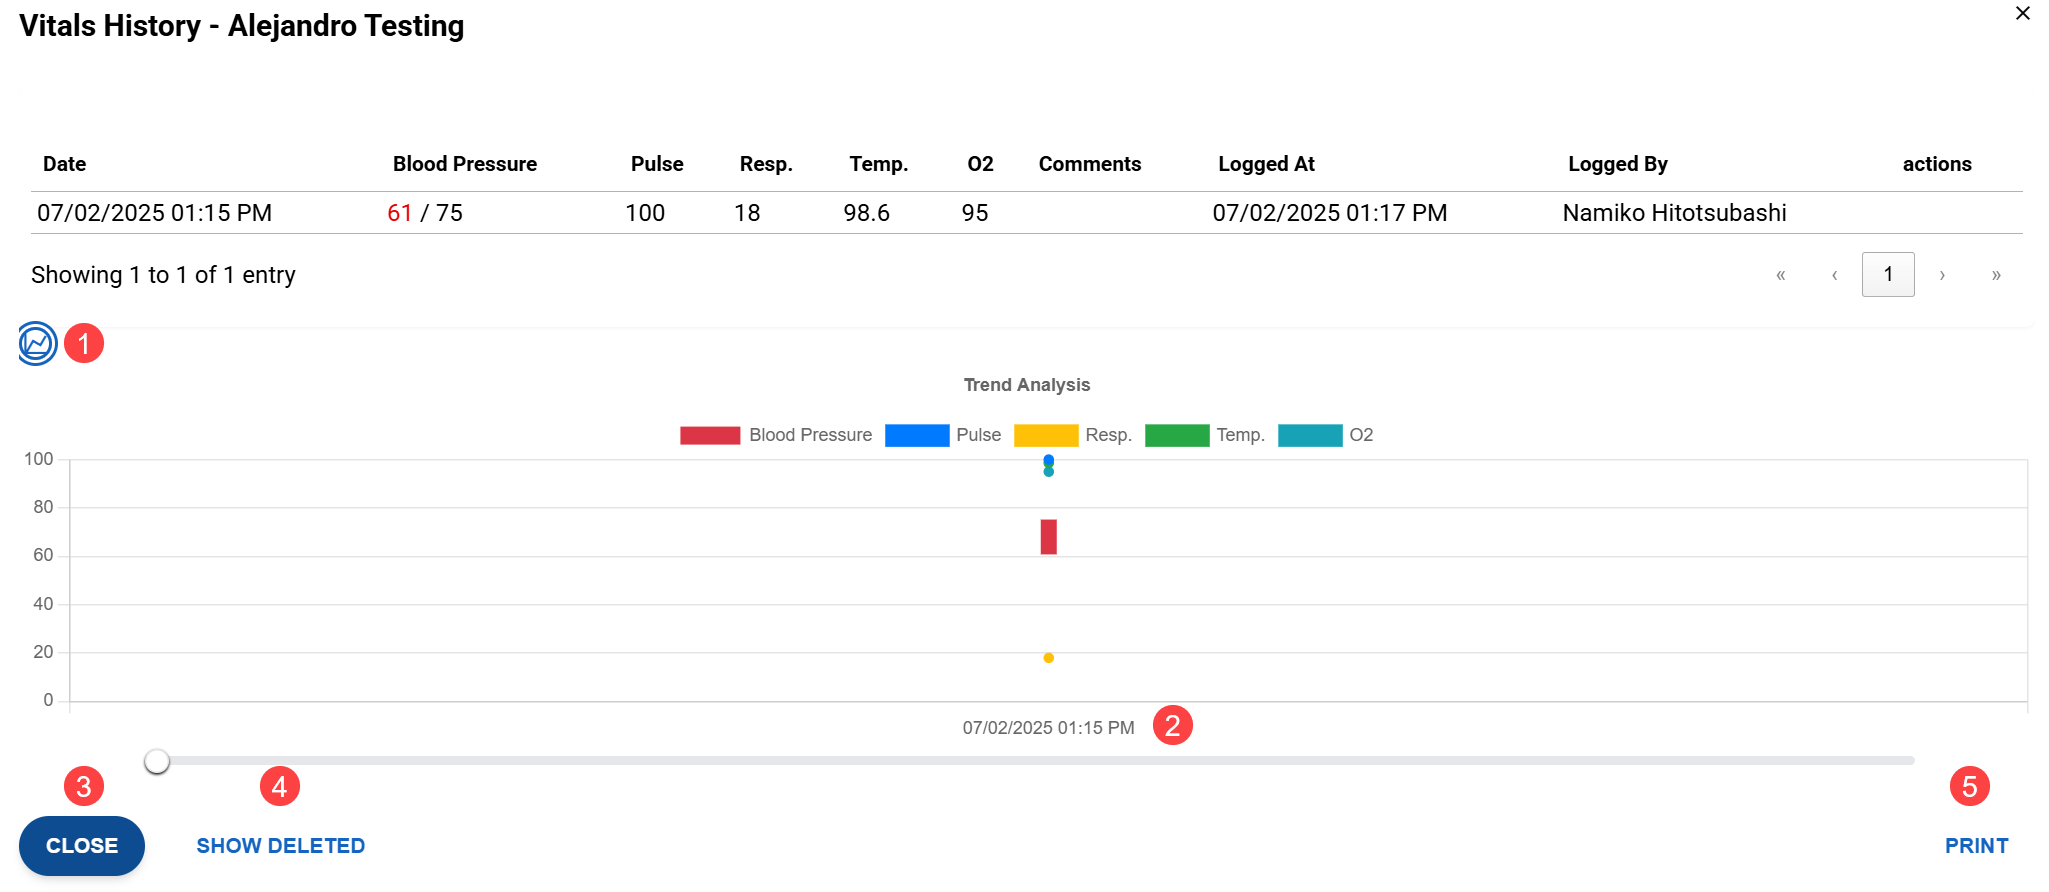Select page 1 in pagination

point(1887,275)
